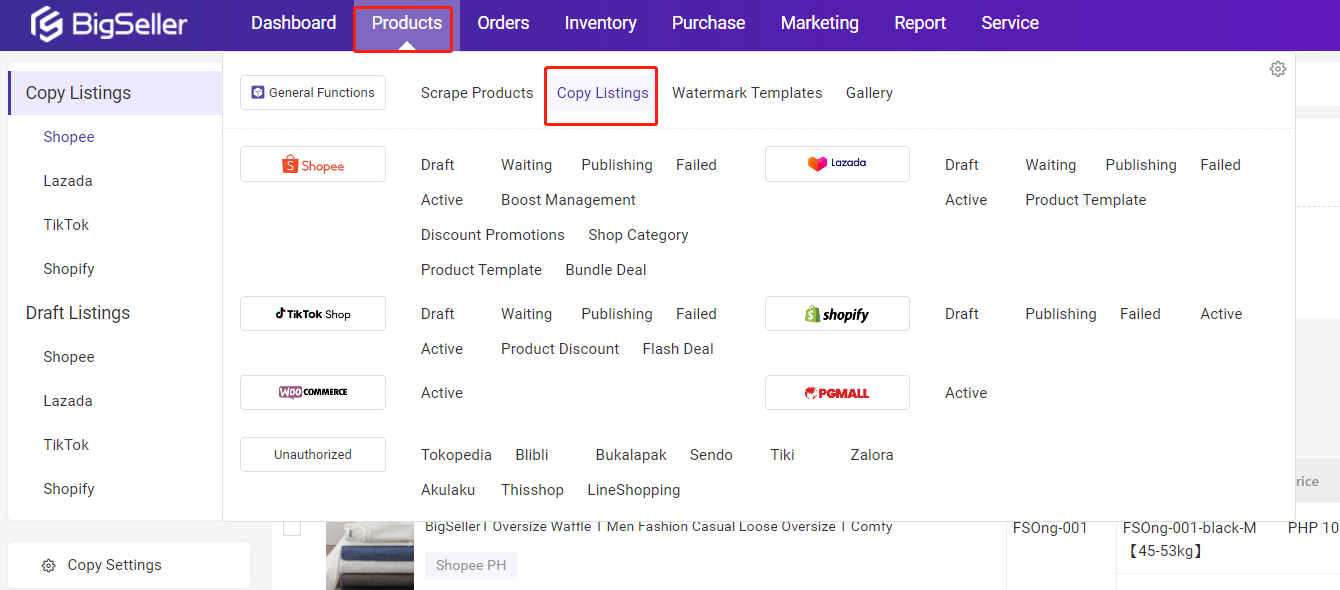Image resolution: width=1340 pixels, height=590 pixels.
Task: Open the PGMall platform button
Action: (x=837, y=392)
